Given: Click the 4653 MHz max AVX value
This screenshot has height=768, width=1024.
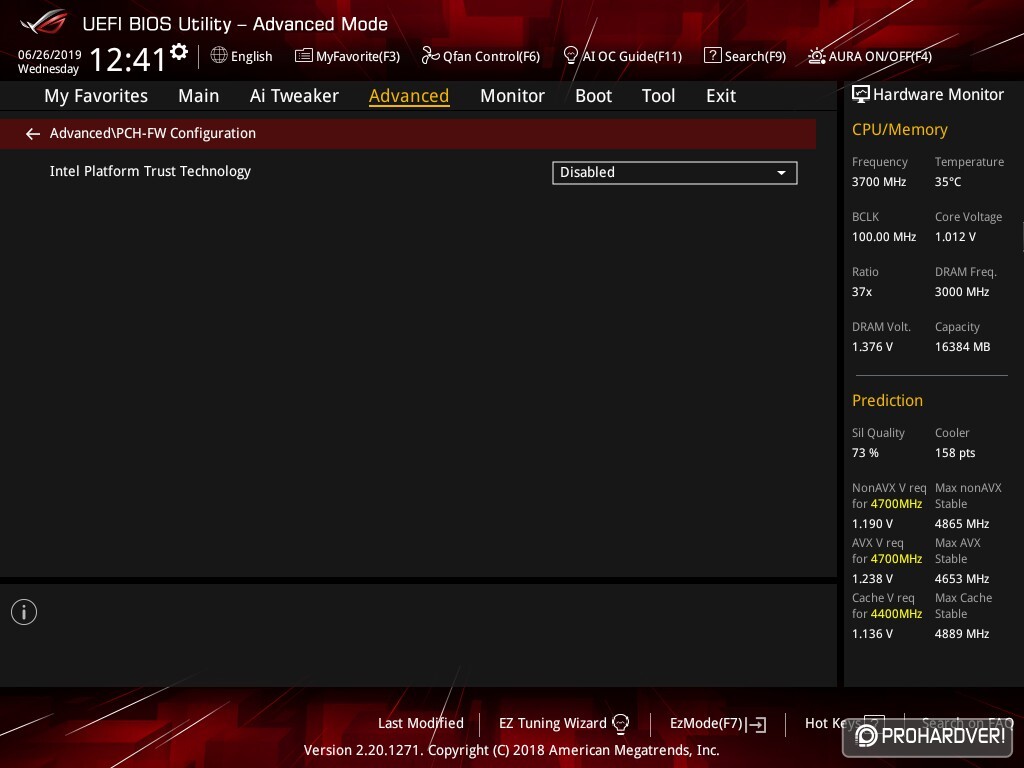Looking at the screenshot, I should (x=961, y=579).
